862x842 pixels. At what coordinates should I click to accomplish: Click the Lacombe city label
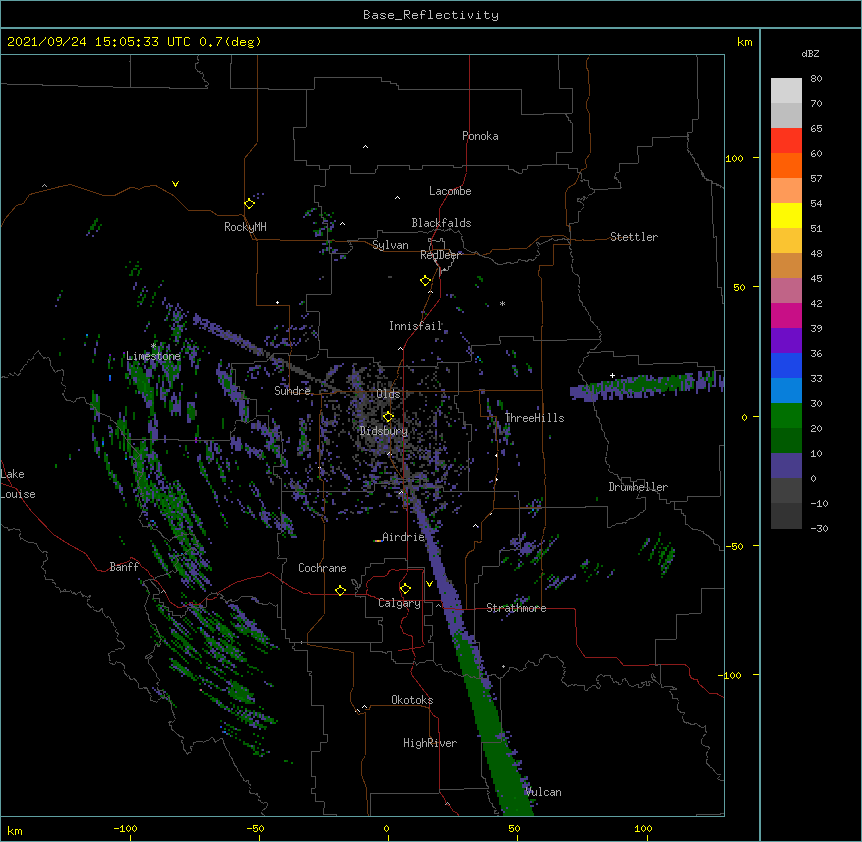450,191
